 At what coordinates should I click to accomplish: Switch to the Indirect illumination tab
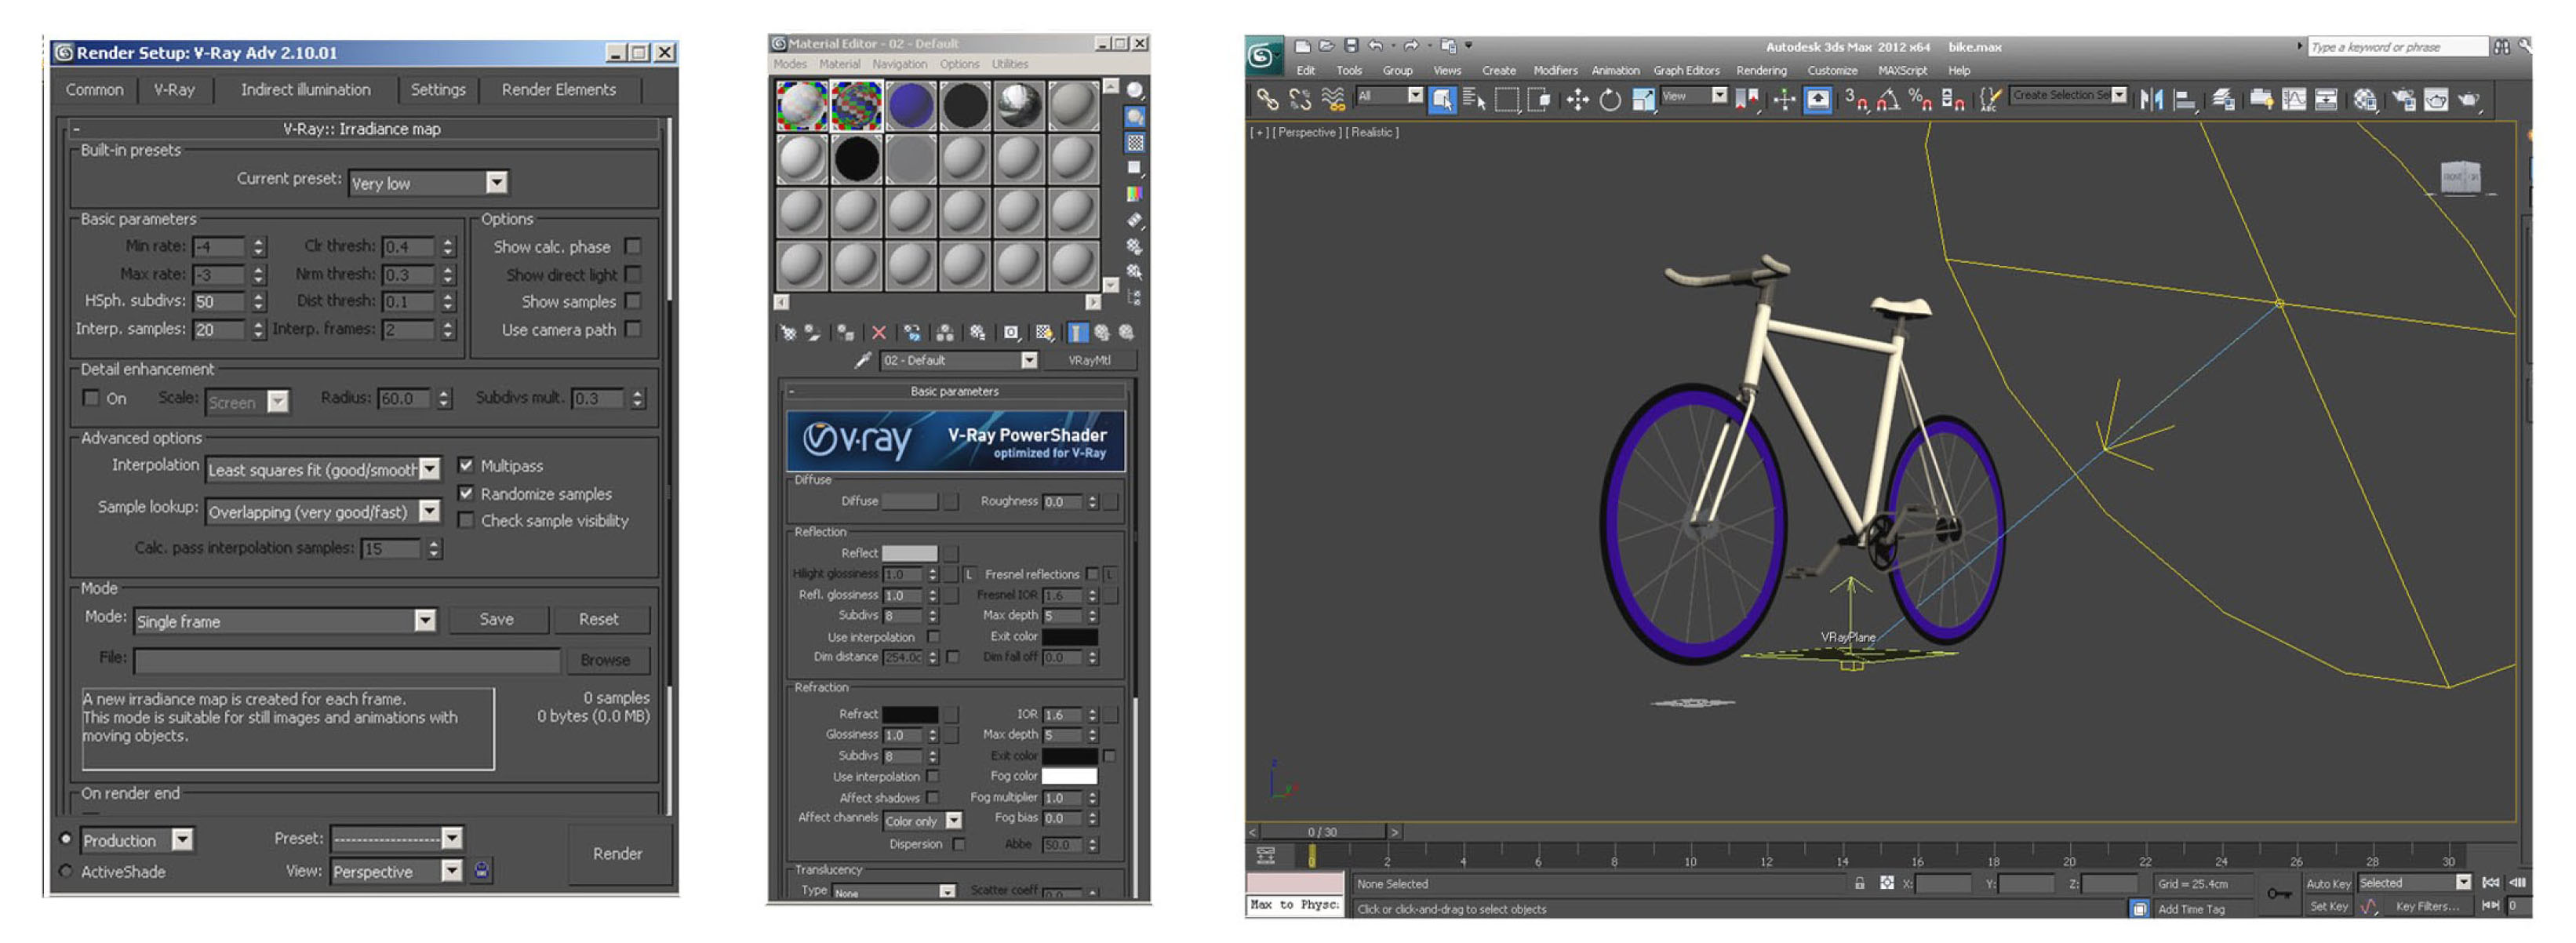(305, 90)
